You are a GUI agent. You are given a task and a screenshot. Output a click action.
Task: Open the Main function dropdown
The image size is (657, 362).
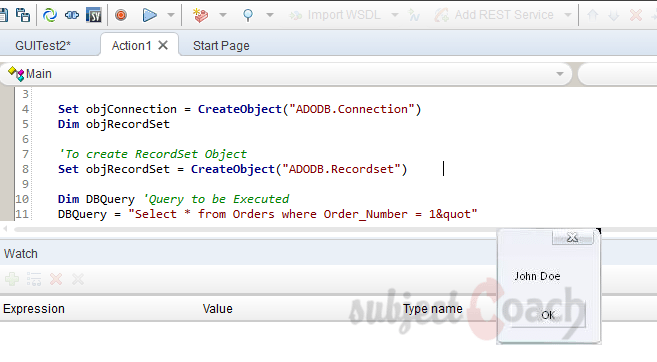pyautogui.click(x=560, y=74)
